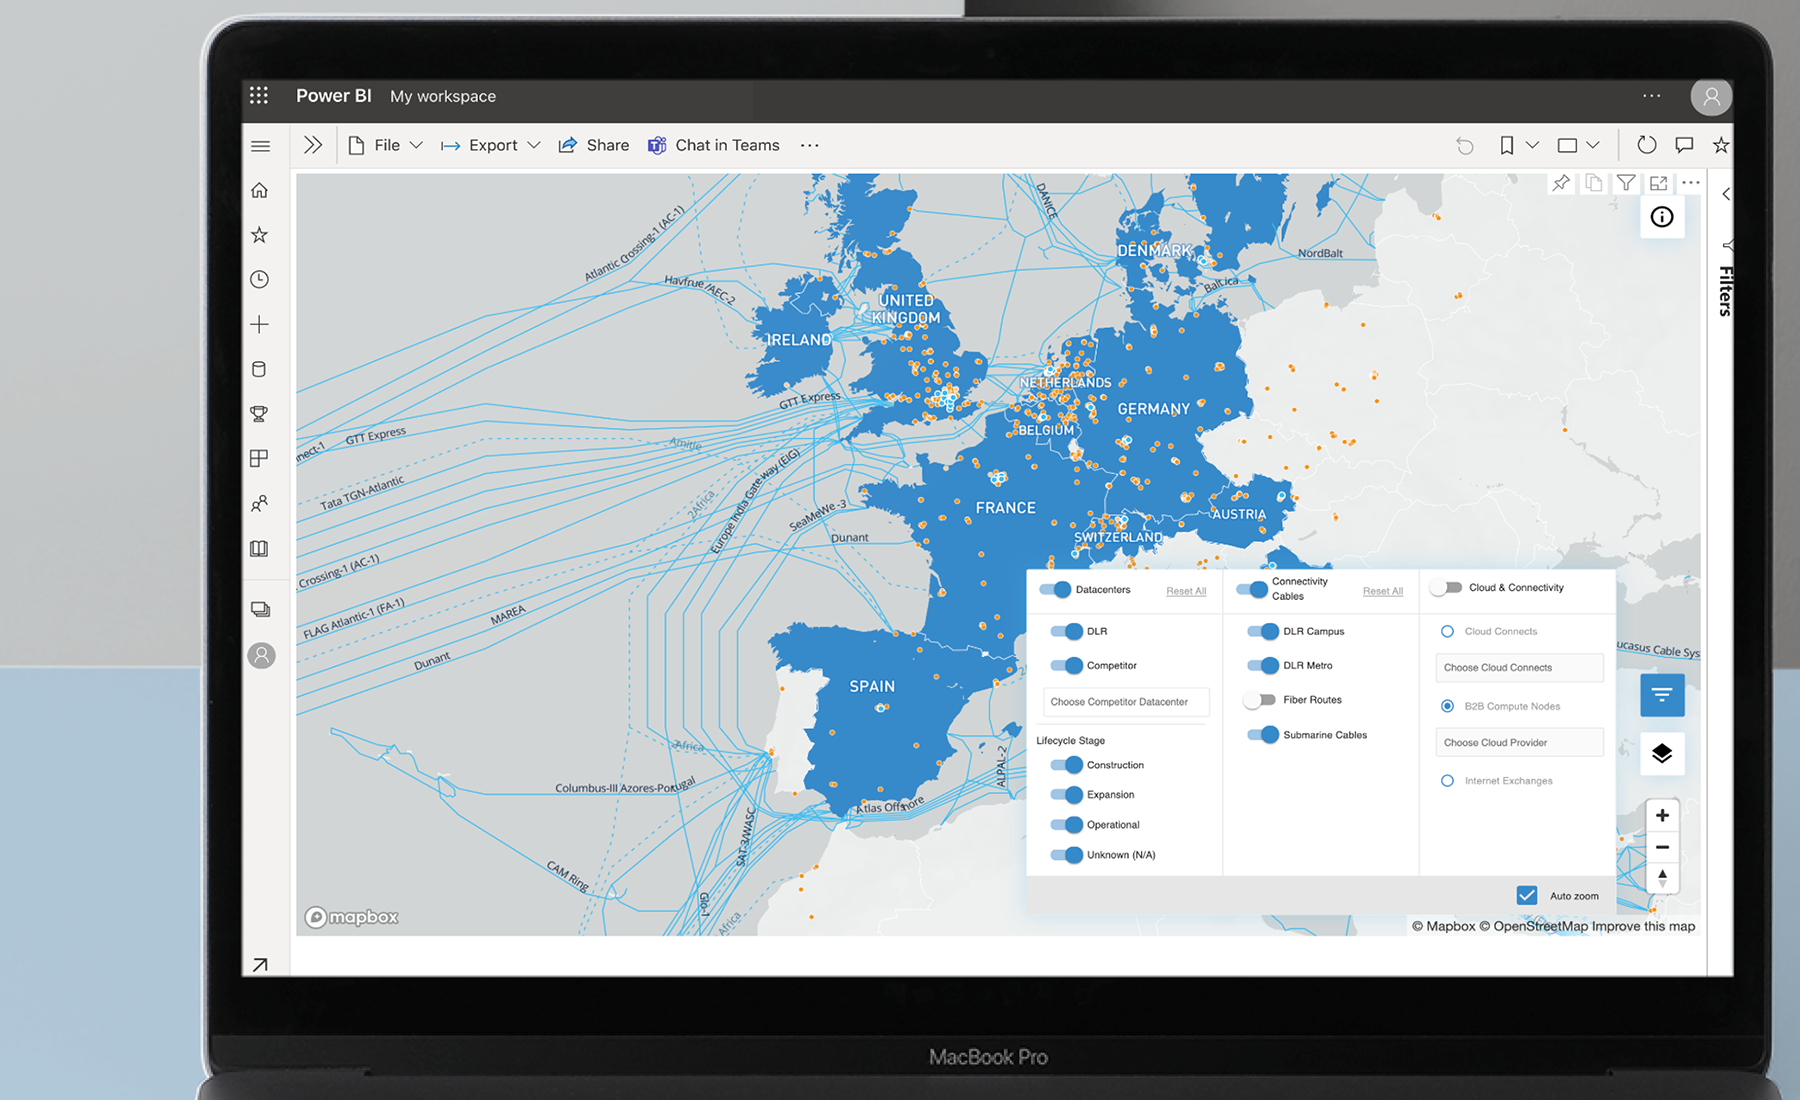Click the Create plus icon in sidebar
This screenshot has width=1800, height=1100.
point(260,324)
